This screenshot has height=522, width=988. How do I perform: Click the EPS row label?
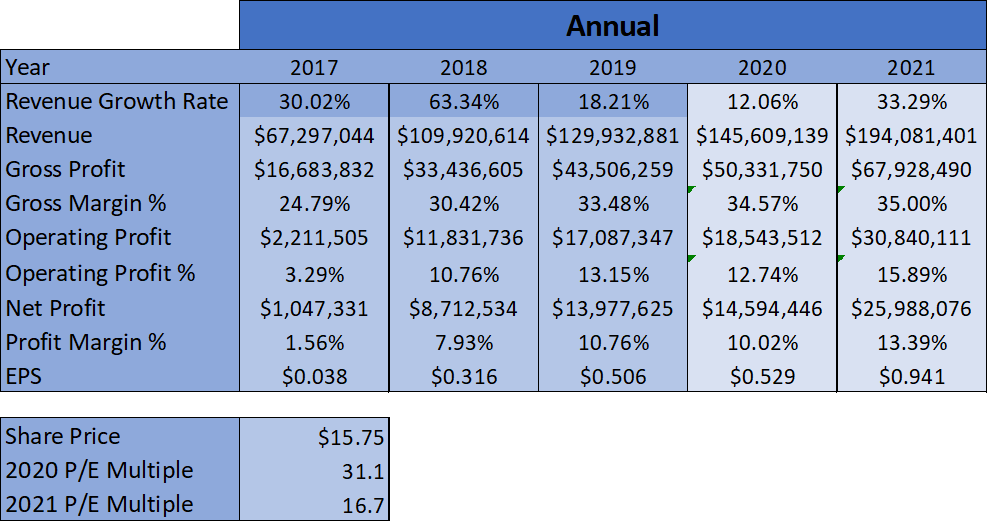click(x=120, y=376)
